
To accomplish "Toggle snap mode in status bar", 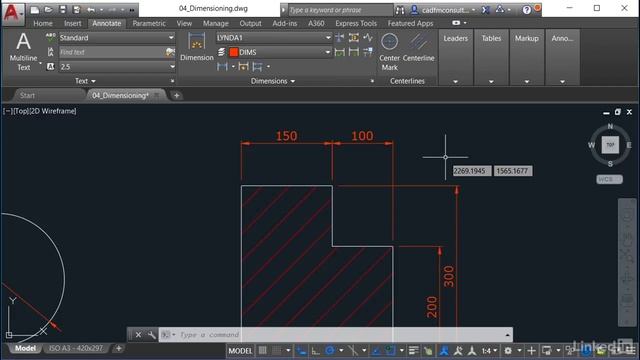I will pyautogui.click(x=277, y=351).
